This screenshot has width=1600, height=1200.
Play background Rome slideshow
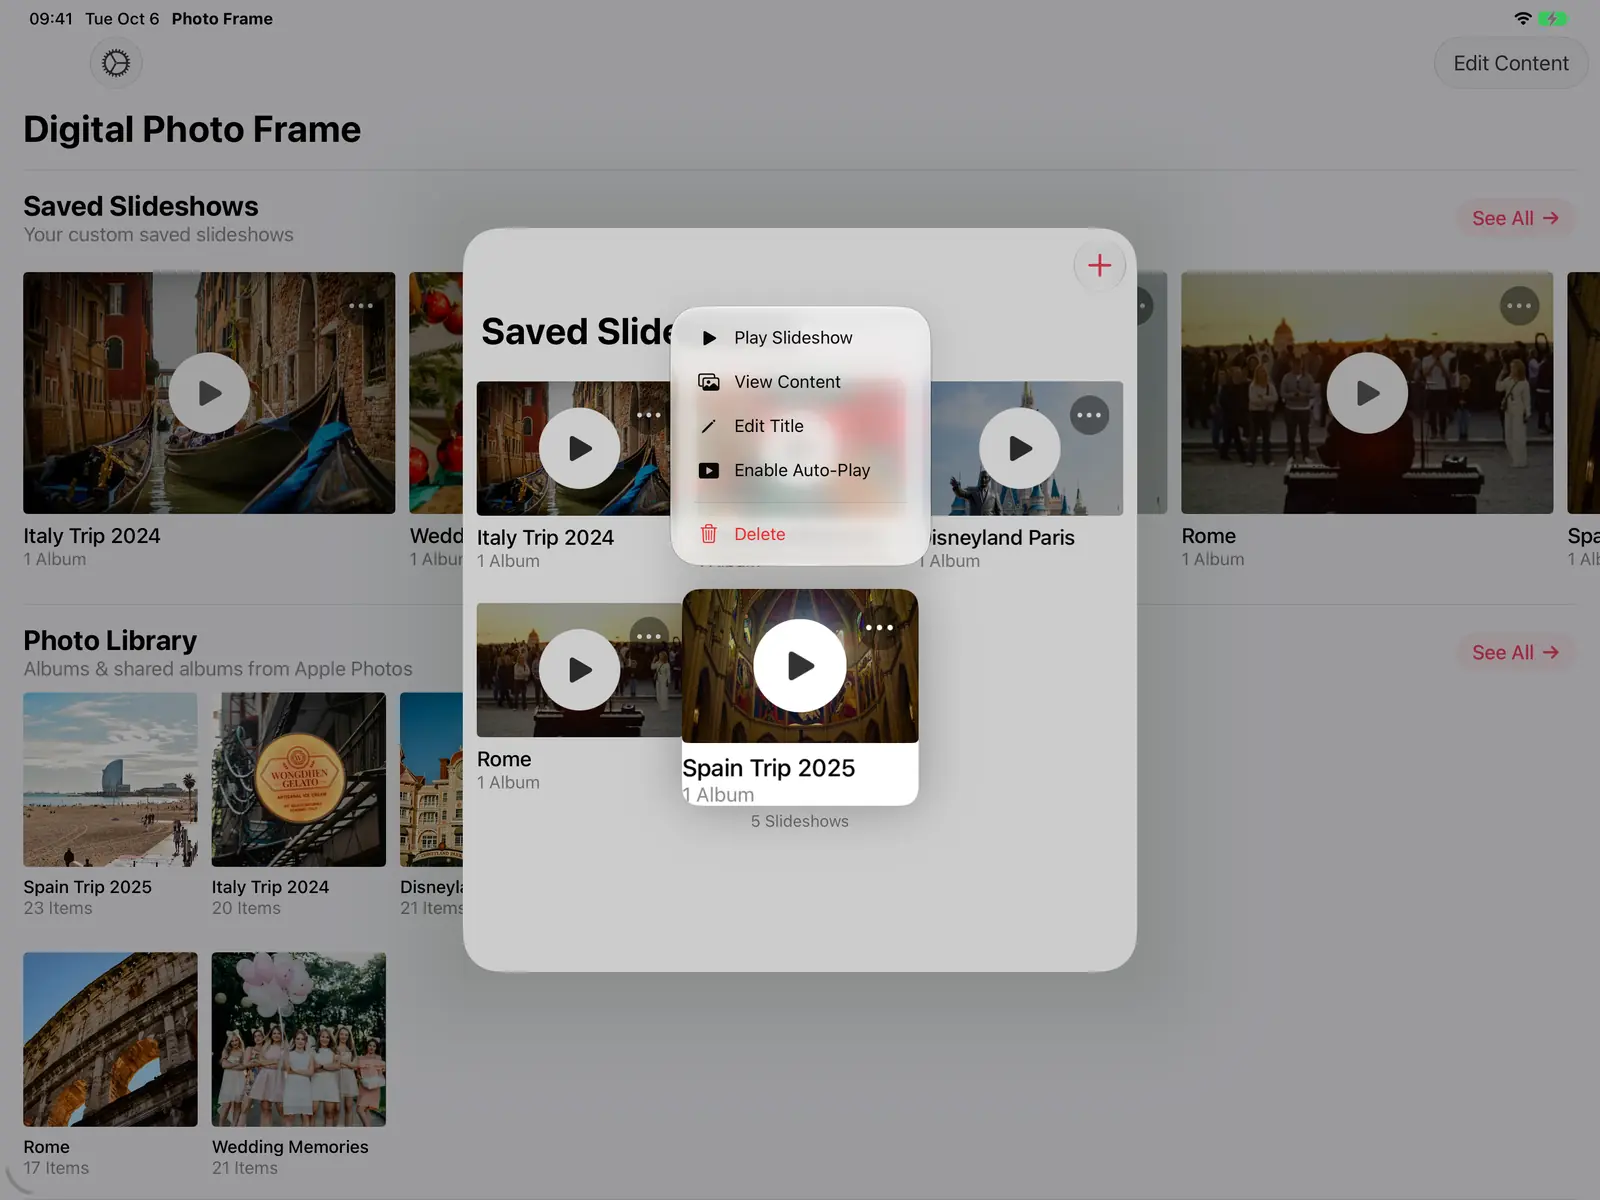point(1367,393)
